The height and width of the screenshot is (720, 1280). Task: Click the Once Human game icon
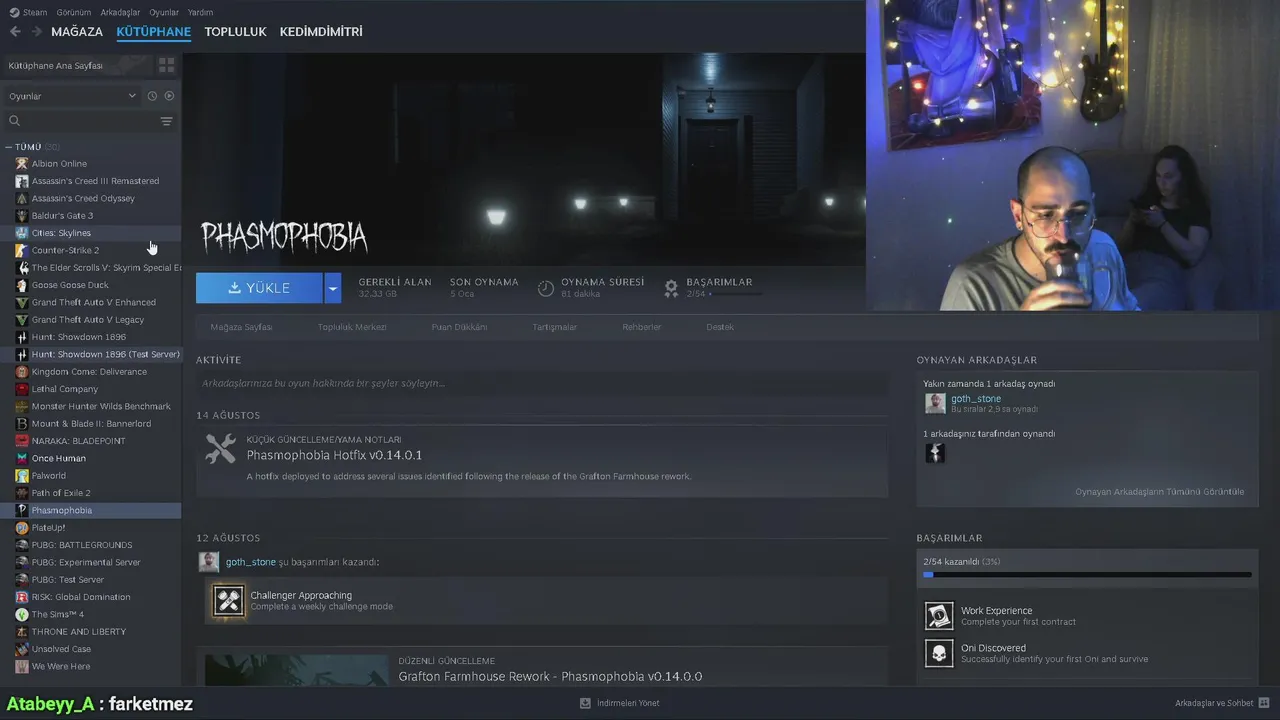pyautogui.click(x=22, y=458)
